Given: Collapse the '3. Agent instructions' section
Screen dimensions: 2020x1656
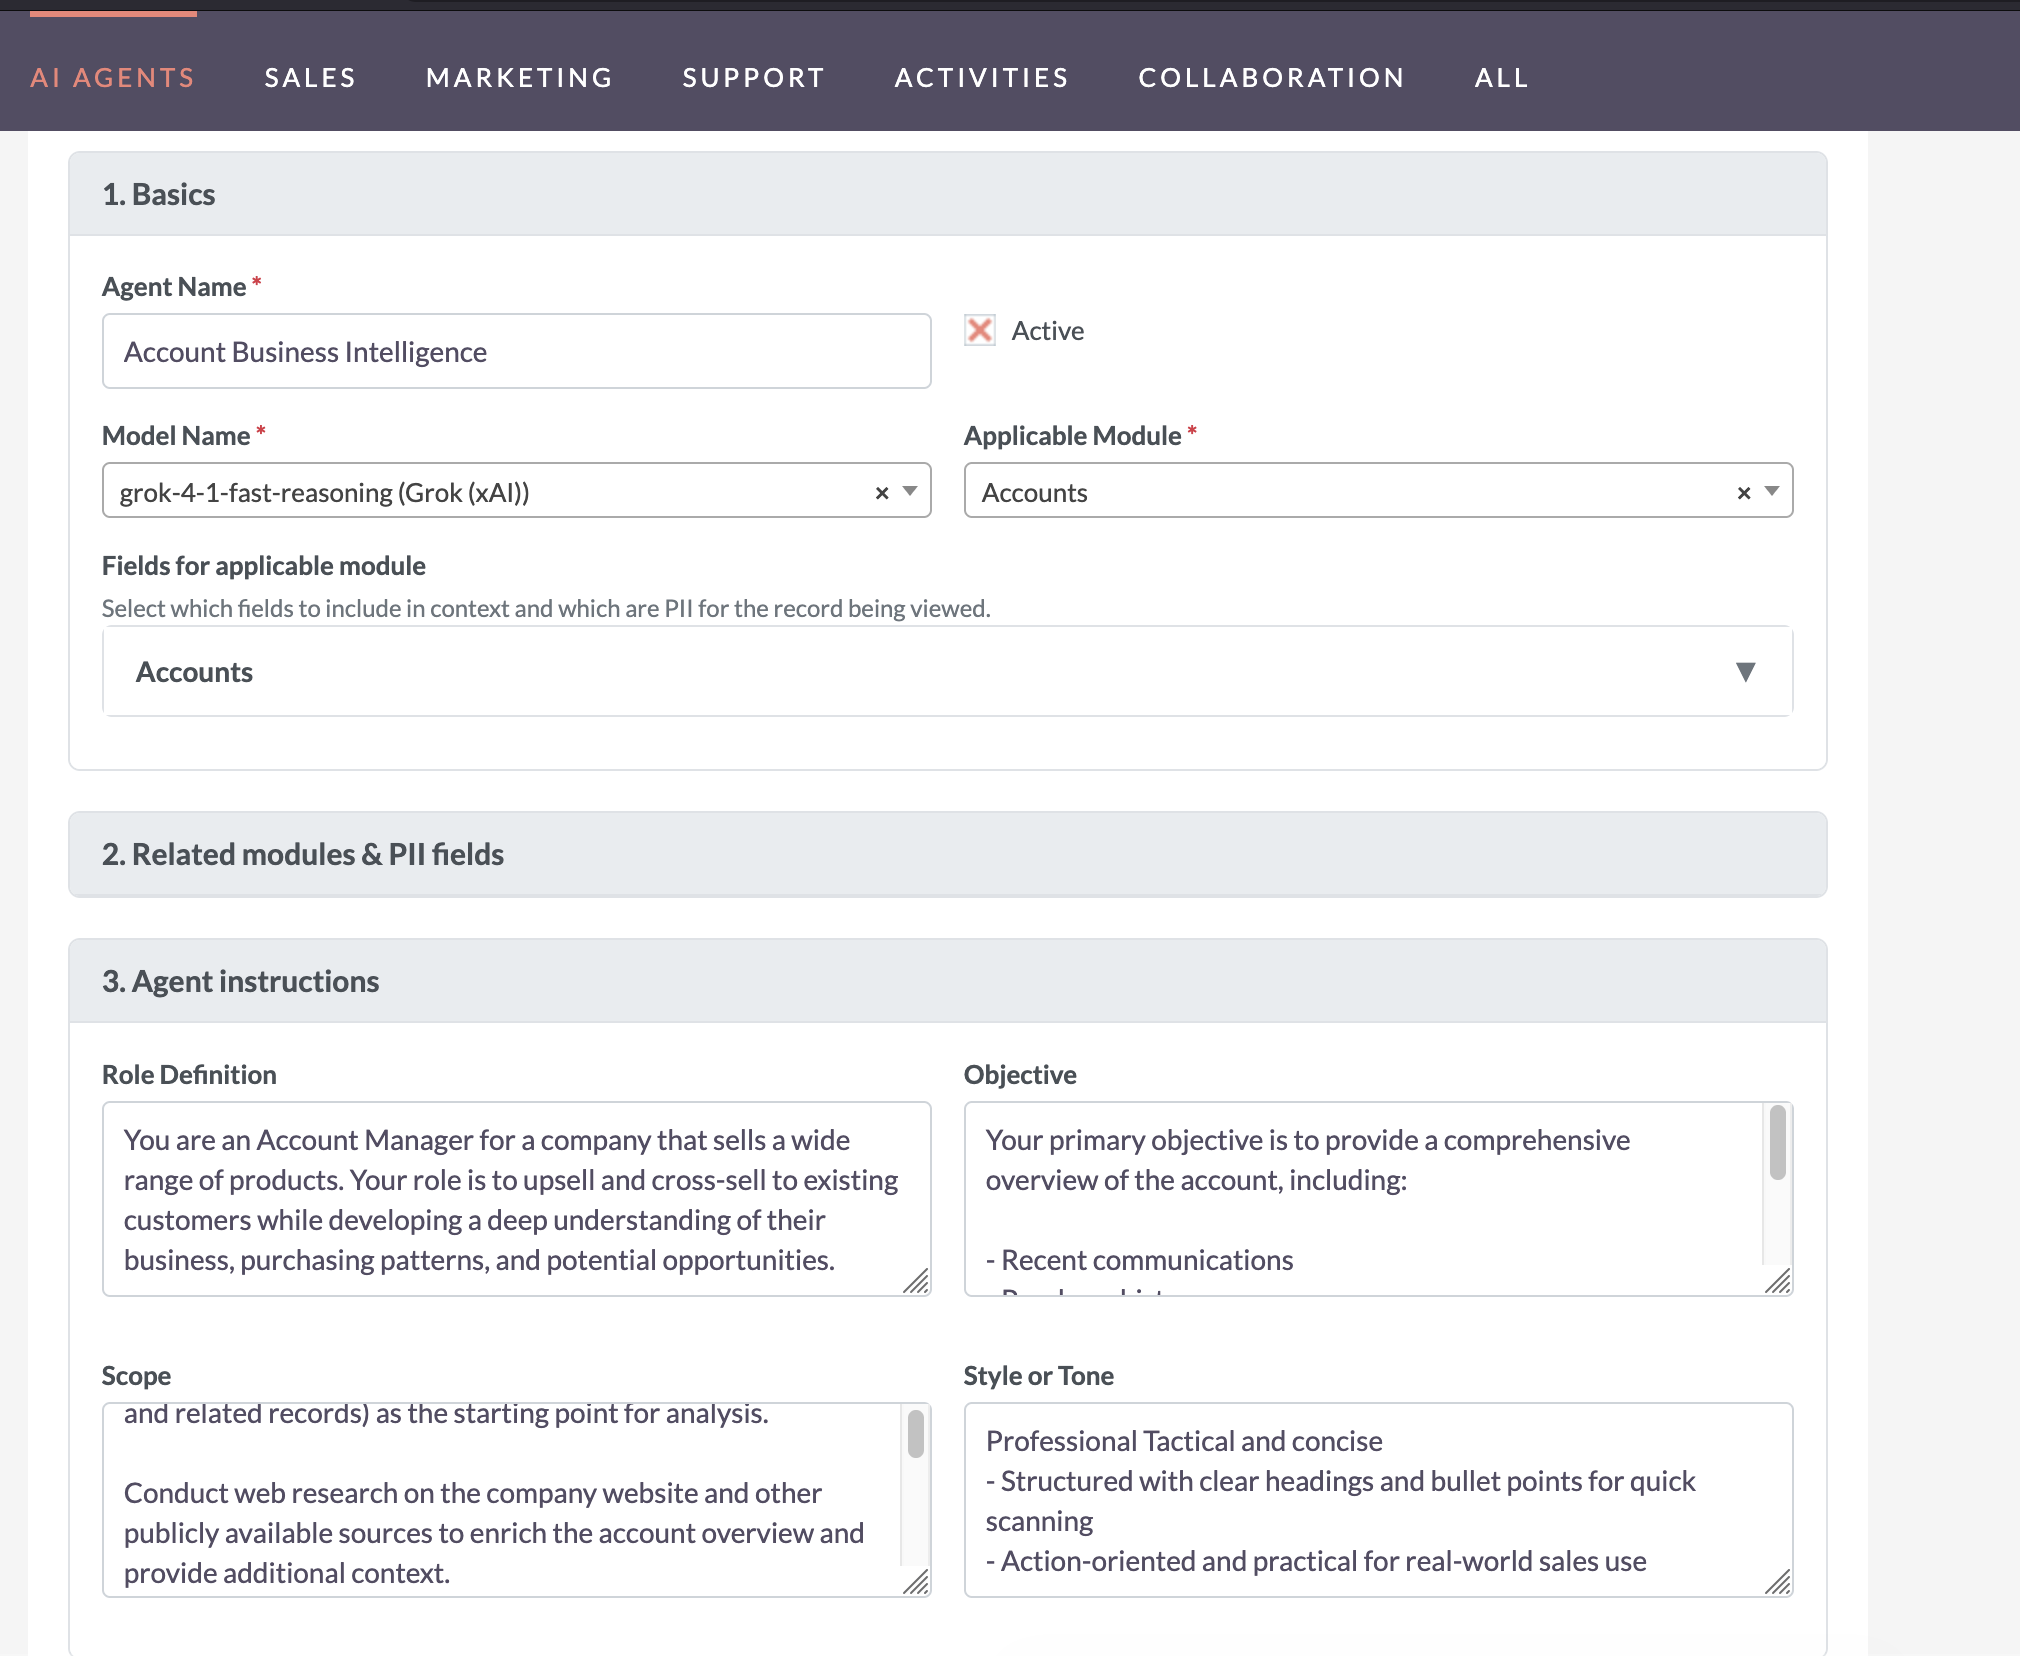Looking at the screenshot, I should click(946, 981).
